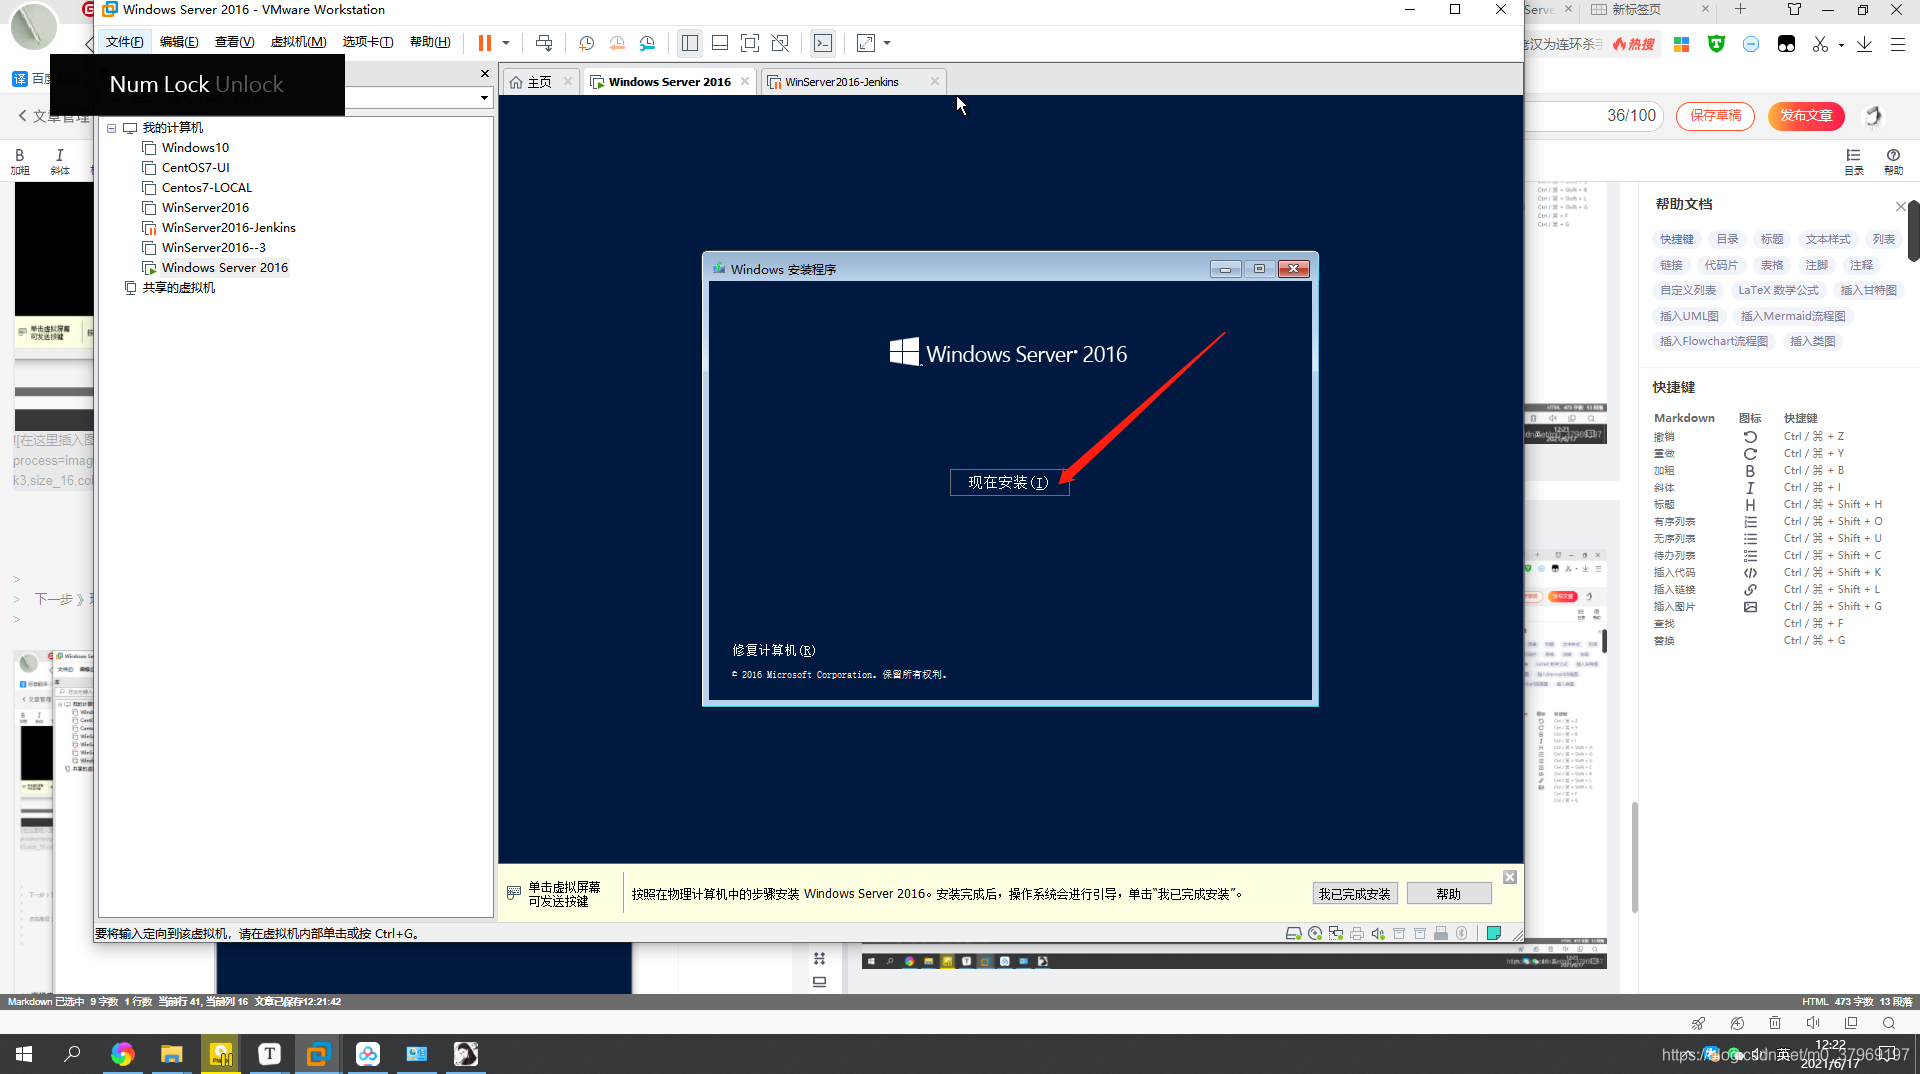This screenshot has height=1074, width=1920.
Task: Click the italic 斜体 editor icon
Action: [60, 161]
